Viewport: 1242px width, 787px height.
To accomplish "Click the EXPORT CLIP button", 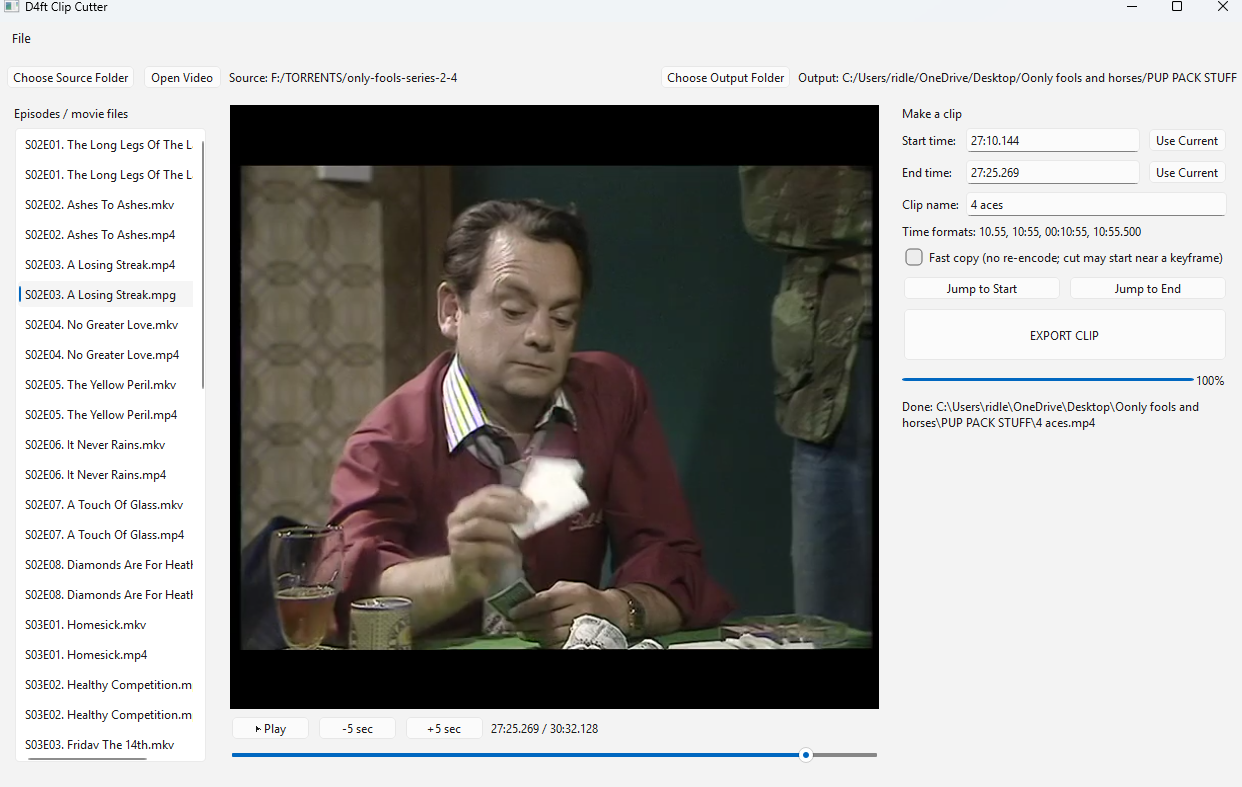I will coord(1065,335).
